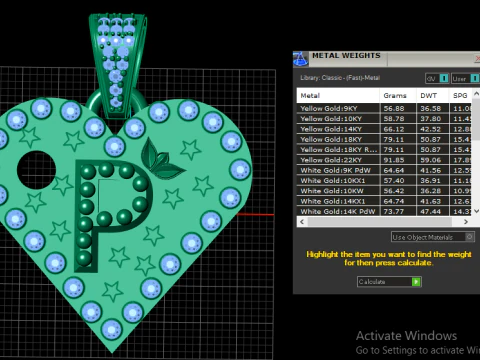The height and width of the screenshot is (360, 480).
Task: Click the right arrow of horizontal scrollbar
Action: 466,222
